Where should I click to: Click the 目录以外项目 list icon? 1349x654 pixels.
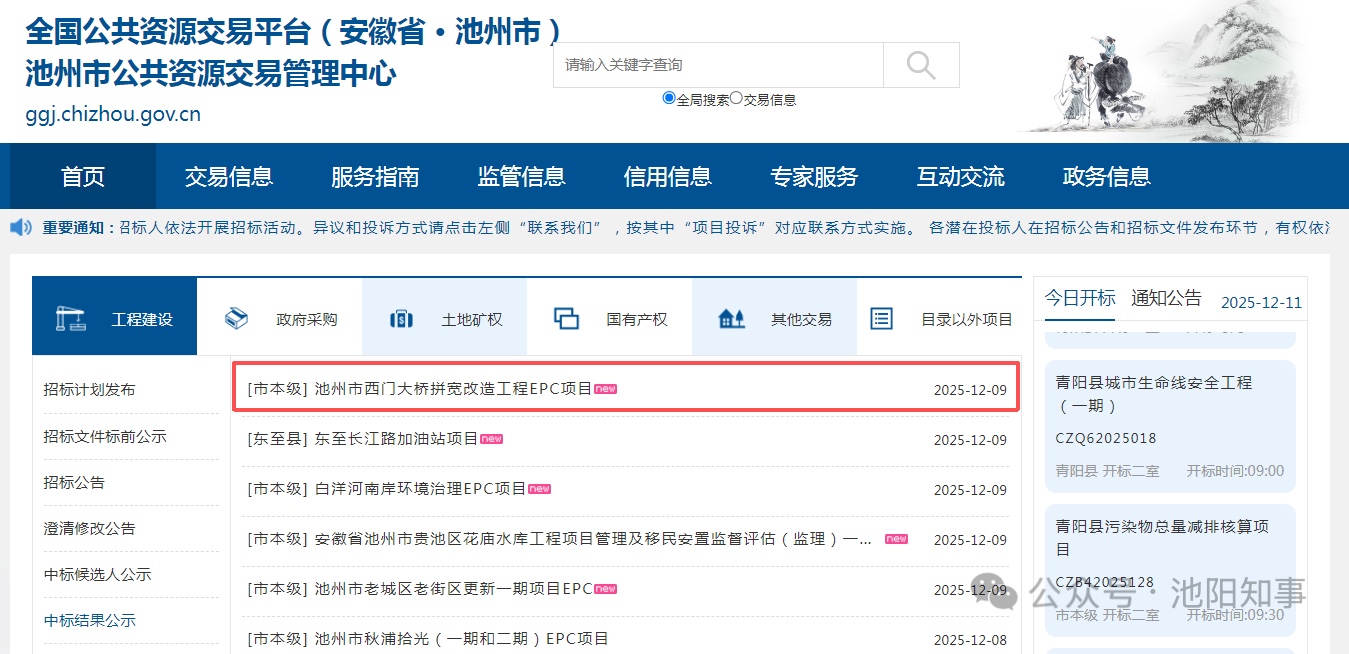(x=881, y=319)
